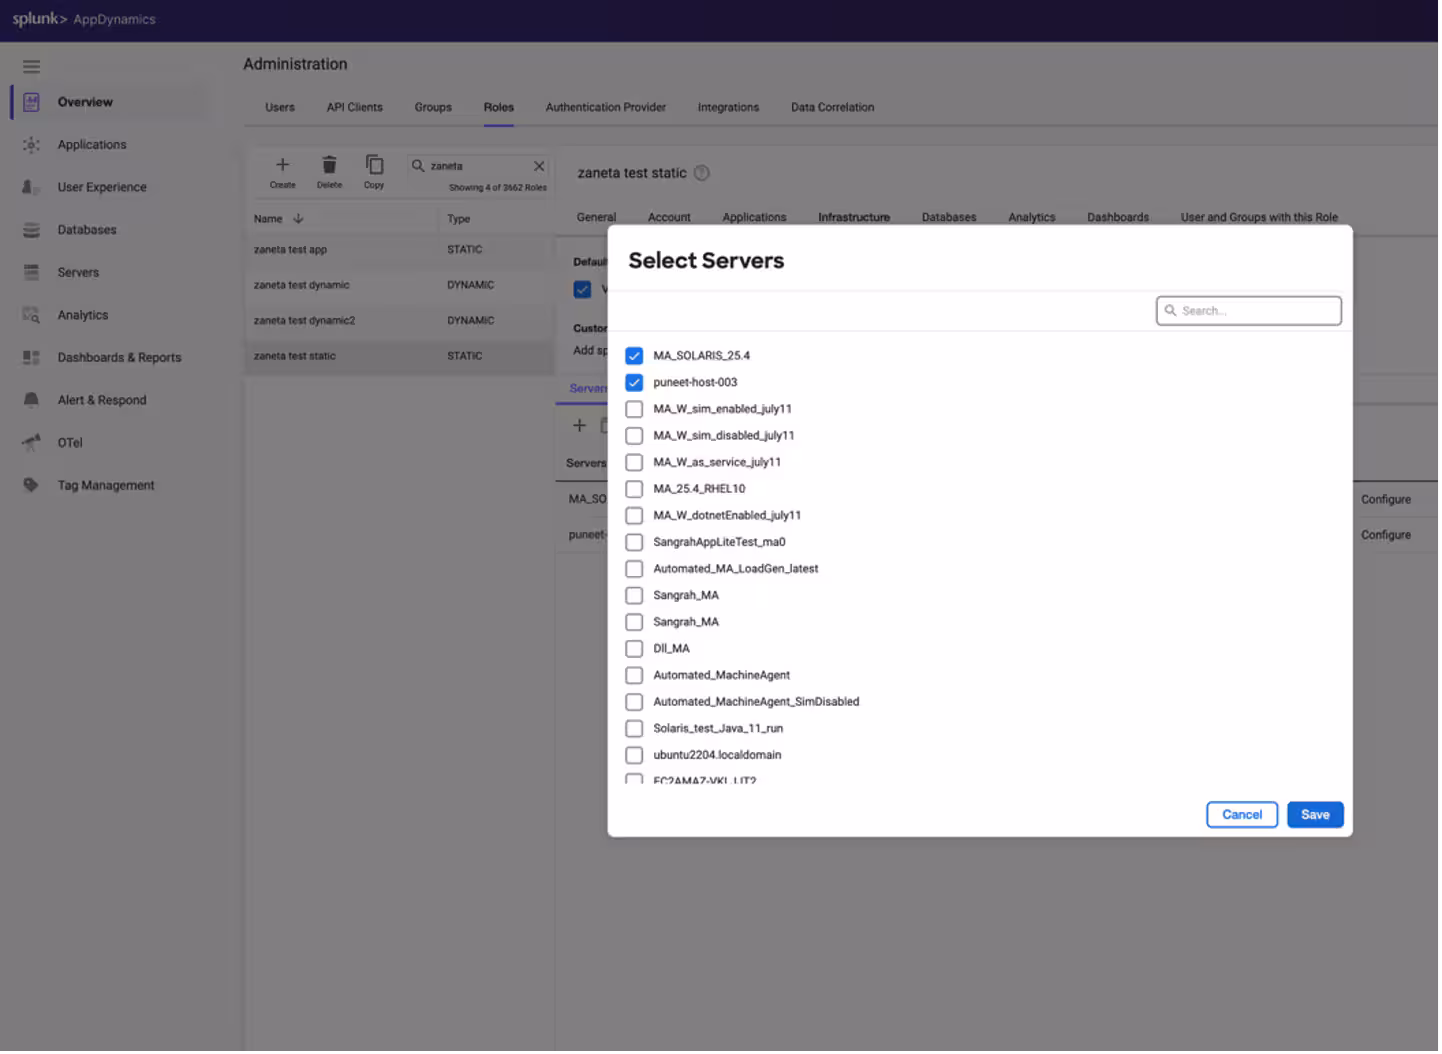This screenshot has height=1054, width=1442.
Task: Open Databases in the left sidebar
Action: pyautogui.click(x=86, y=230)
